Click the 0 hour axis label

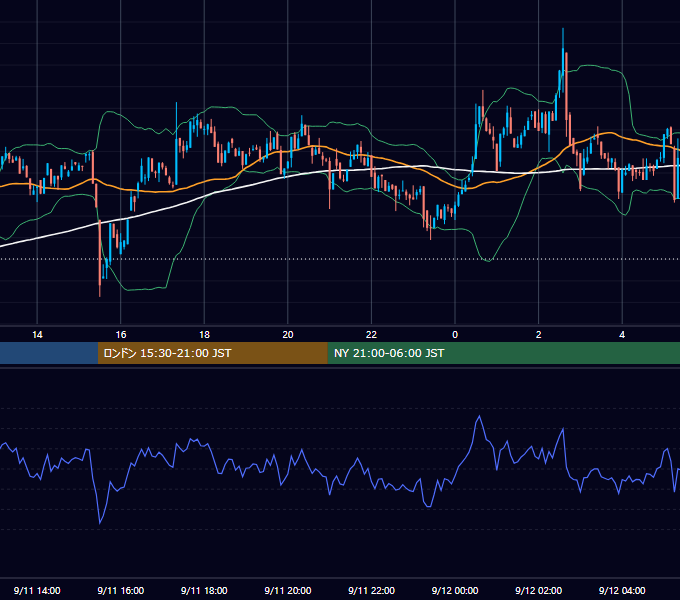point(455,335)
